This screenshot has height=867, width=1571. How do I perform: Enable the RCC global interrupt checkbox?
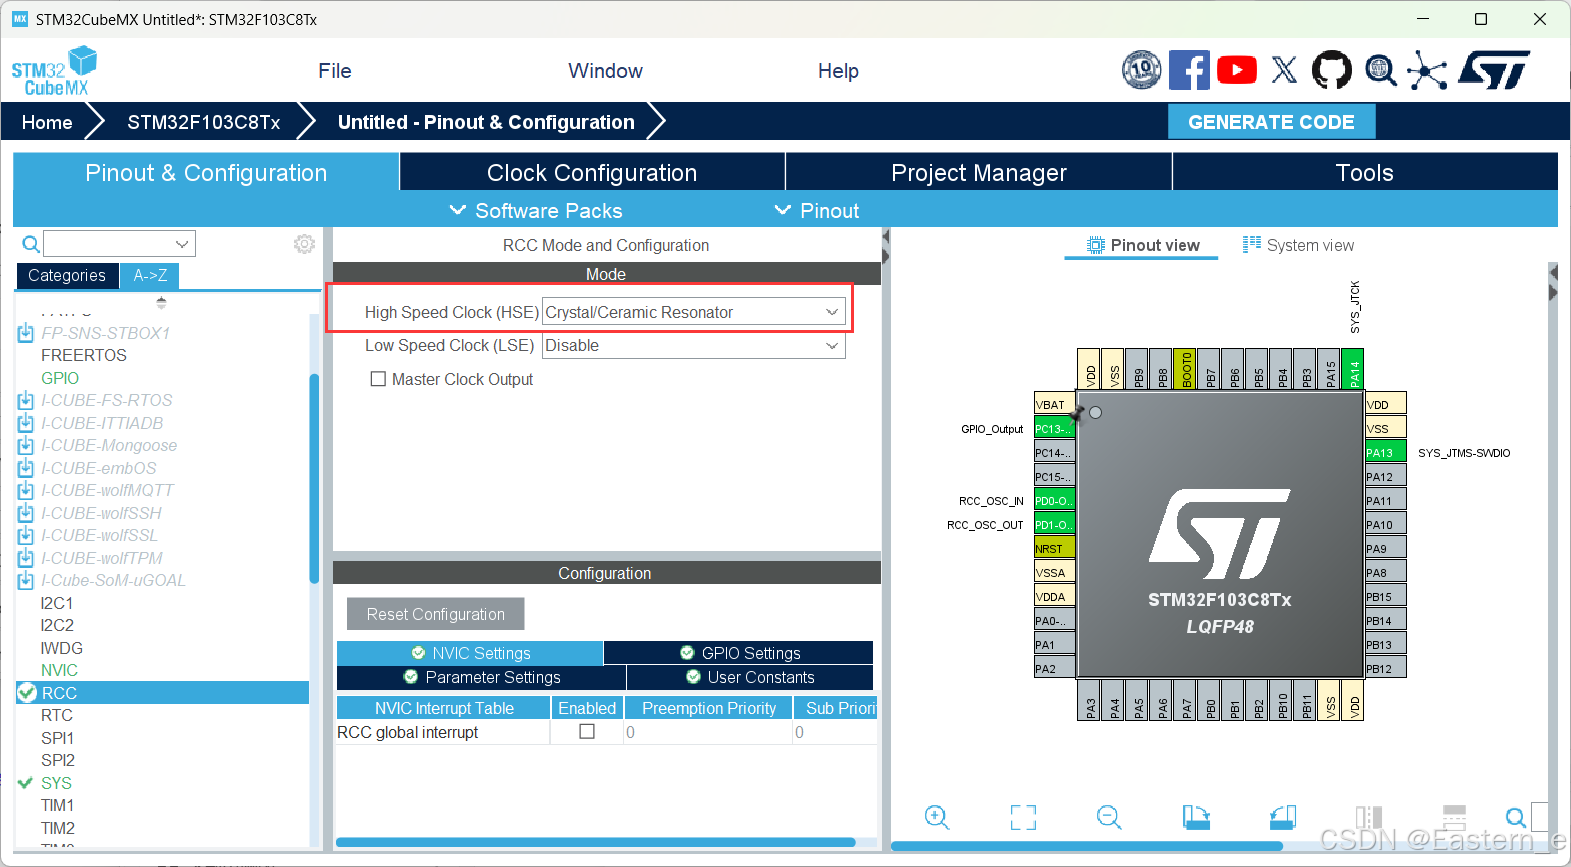click(587, 731)
